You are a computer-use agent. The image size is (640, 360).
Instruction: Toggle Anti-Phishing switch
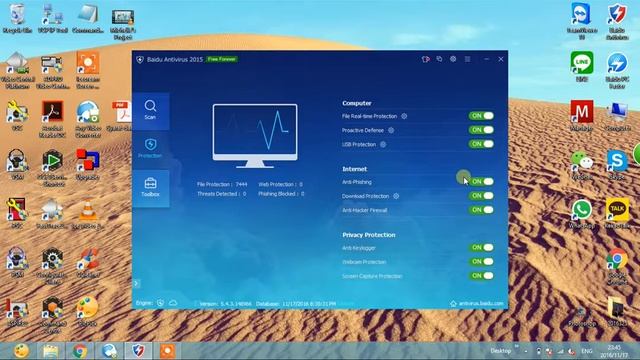click(481, 182)
